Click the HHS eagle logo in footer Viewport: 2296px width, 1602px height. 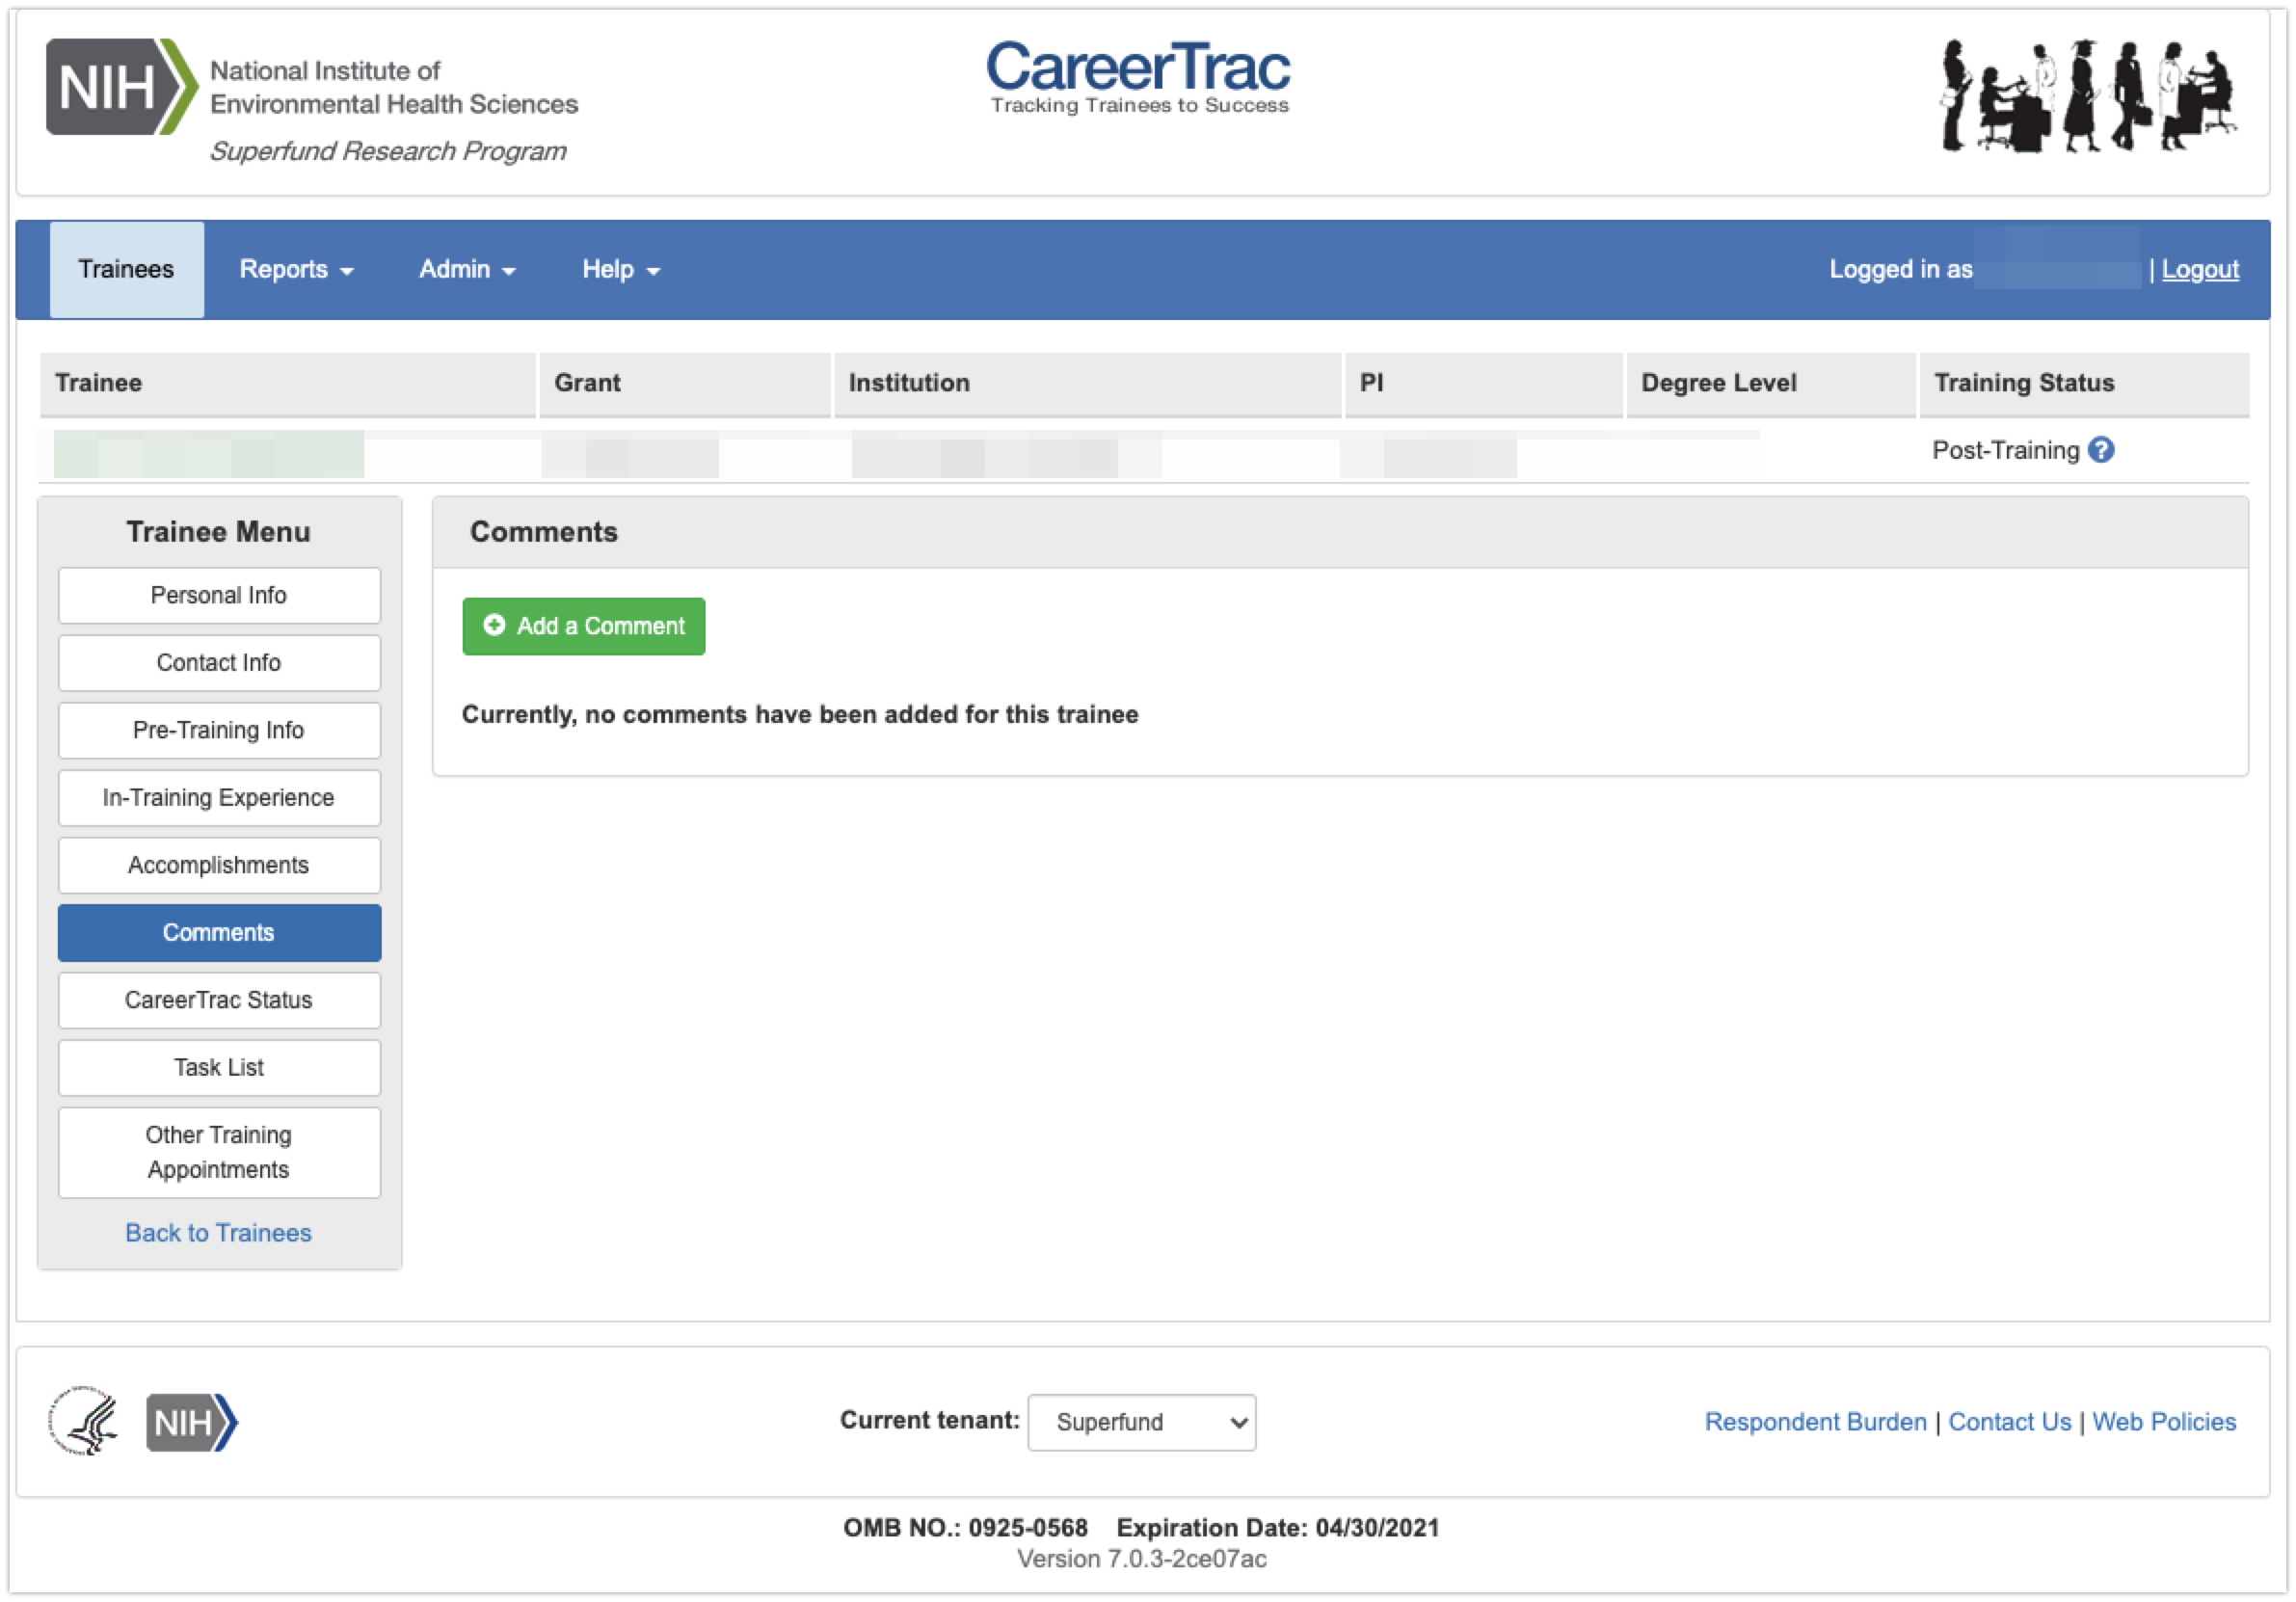(83, 1421)
